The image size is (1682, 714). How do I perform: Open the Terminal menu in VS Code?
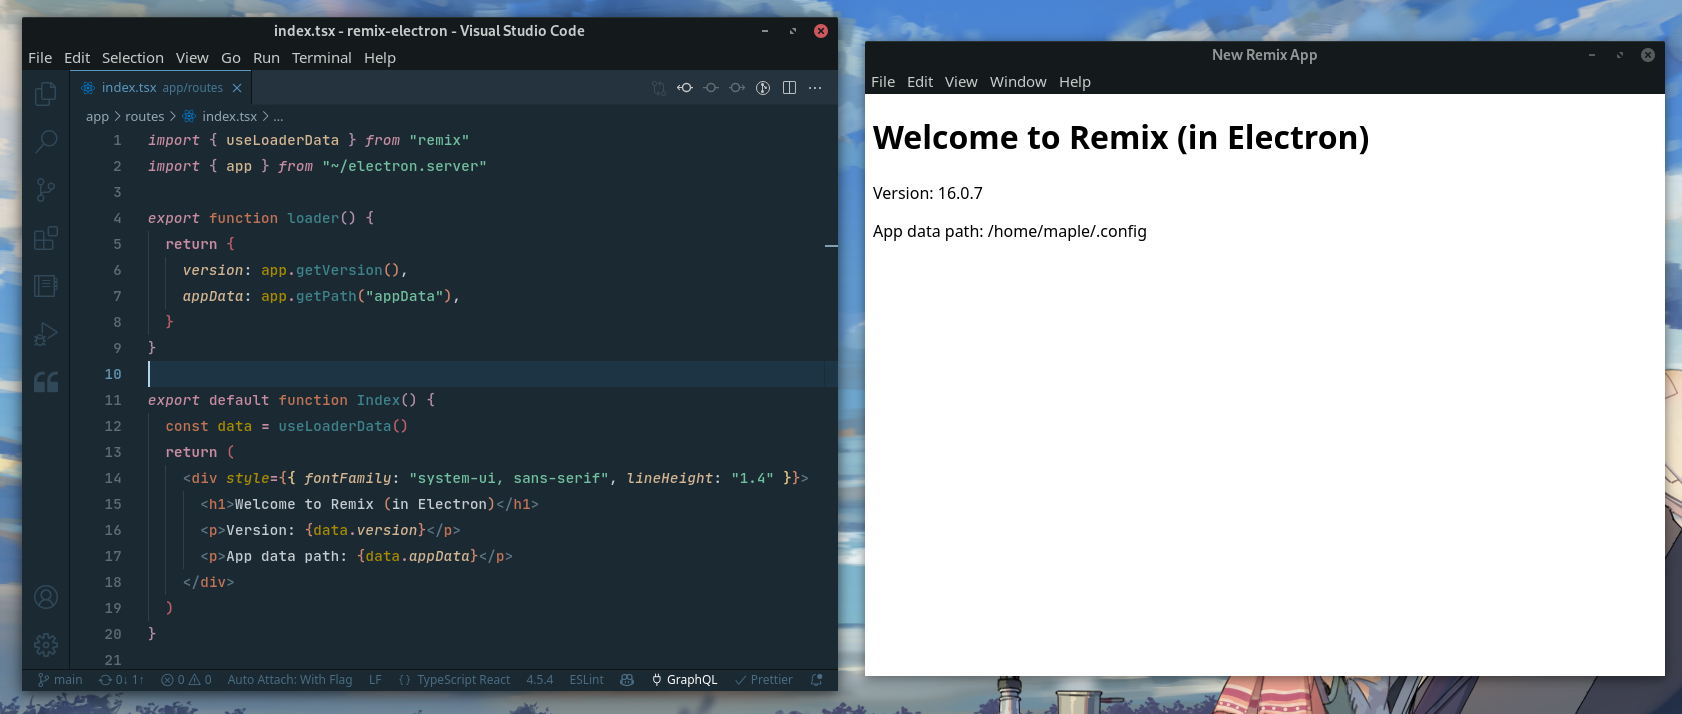[x=322, y=58]
